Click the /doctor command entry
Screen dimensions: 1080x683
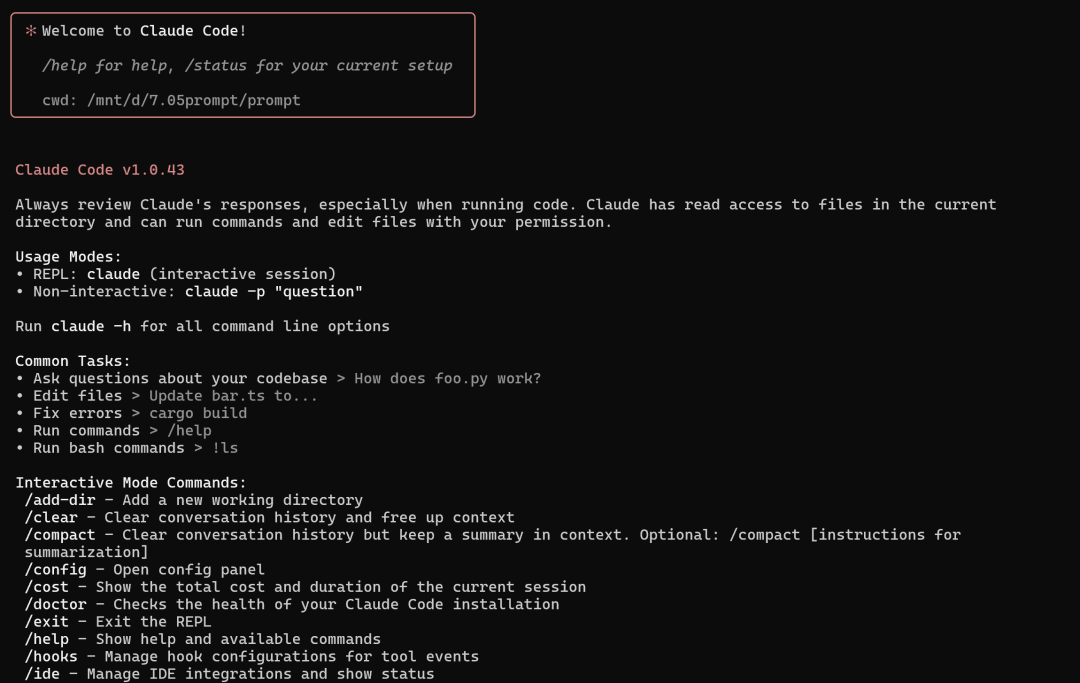(56, 604)
